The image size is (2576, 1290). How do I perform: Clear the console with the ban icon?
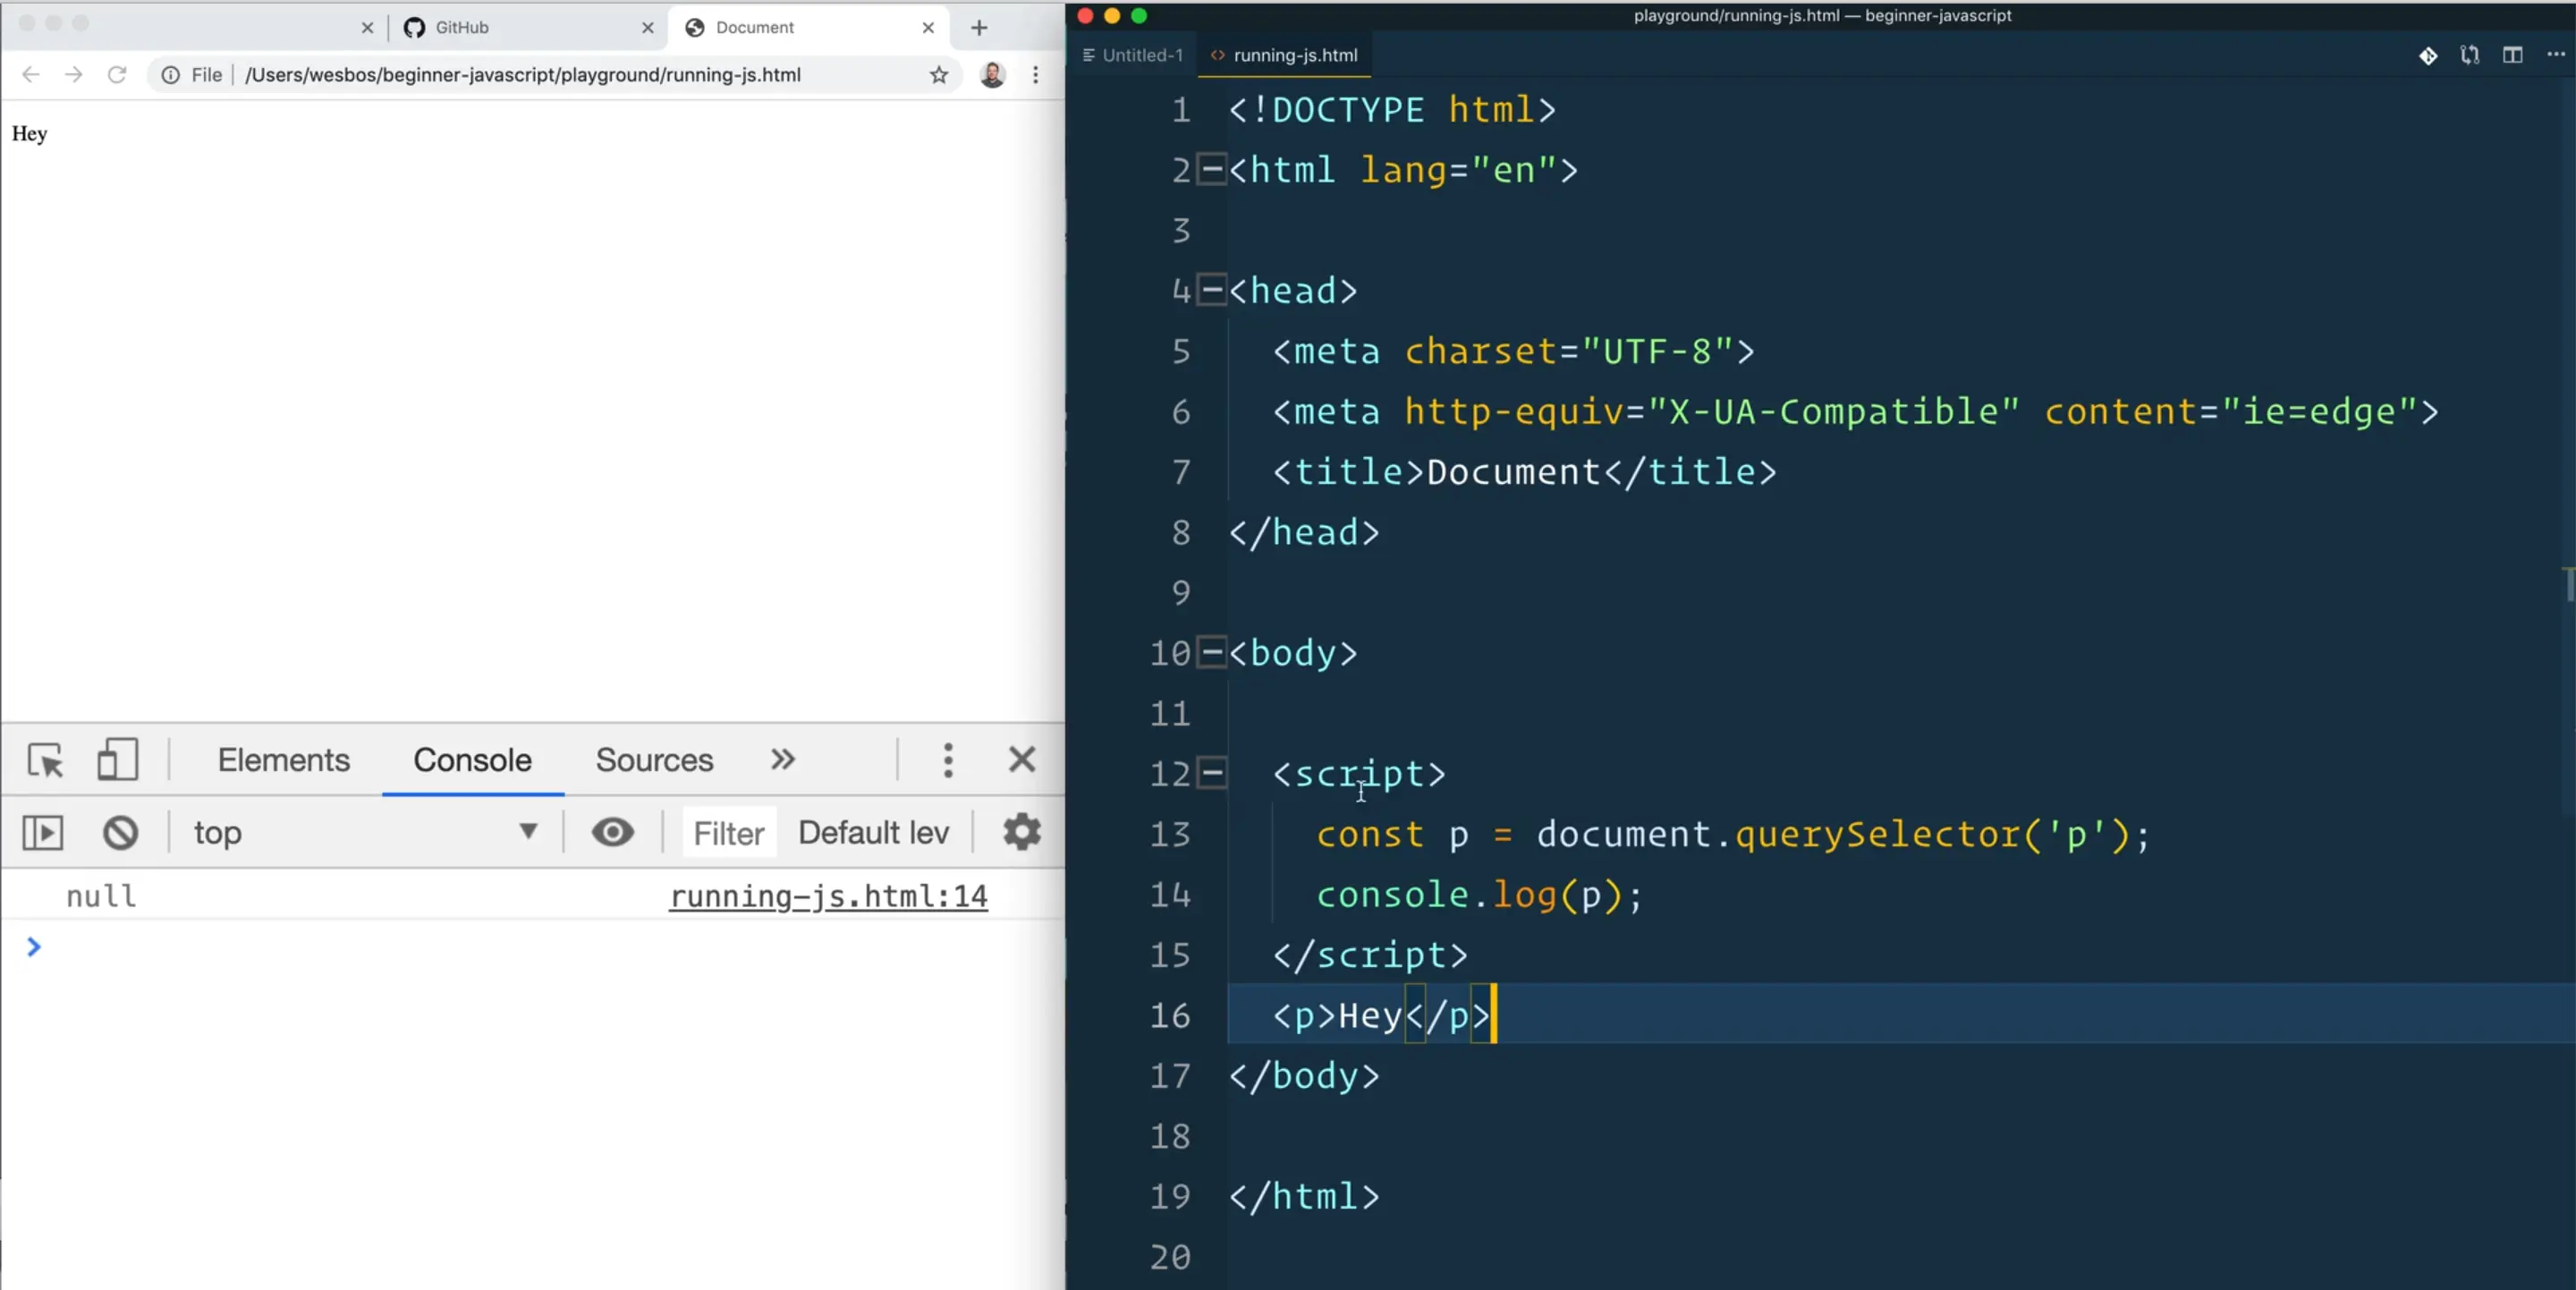point(120,832)
